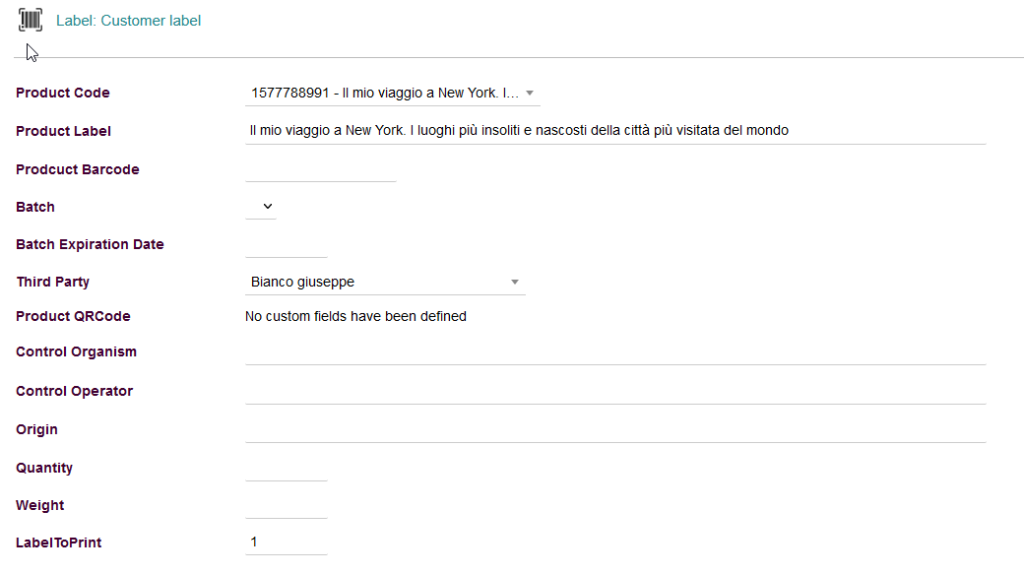Click into the Product Label text field
Viewport: 1024px width, 574px height.
(615, 131)
